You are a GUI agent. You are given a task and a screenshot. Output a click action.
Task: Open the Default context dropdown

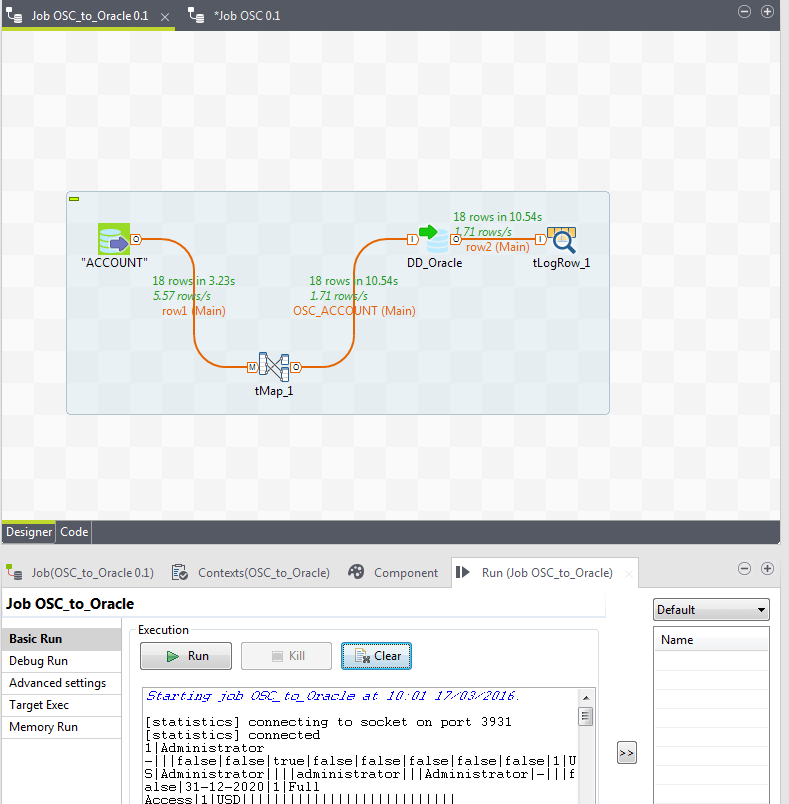pos(710,610)
